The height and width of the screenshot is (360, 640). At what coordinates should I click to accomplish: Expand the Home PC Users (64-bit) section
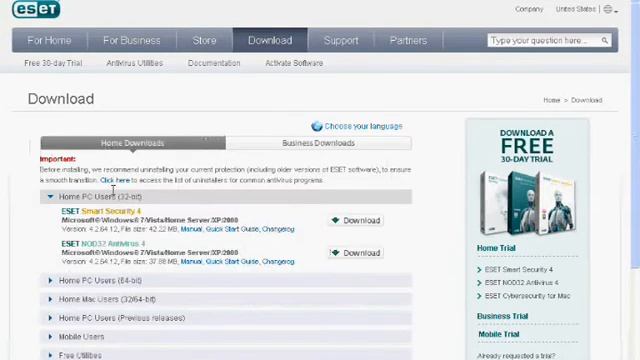pyautogui.click(x=226, y=281)
